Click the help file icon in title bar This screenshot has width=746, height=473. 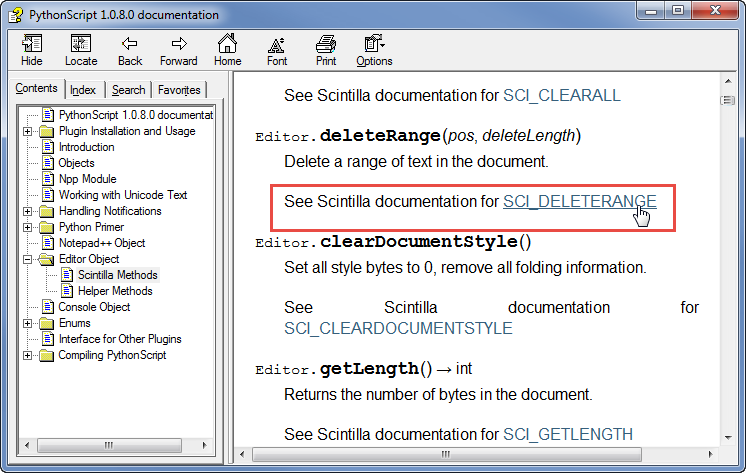(15, 15)
